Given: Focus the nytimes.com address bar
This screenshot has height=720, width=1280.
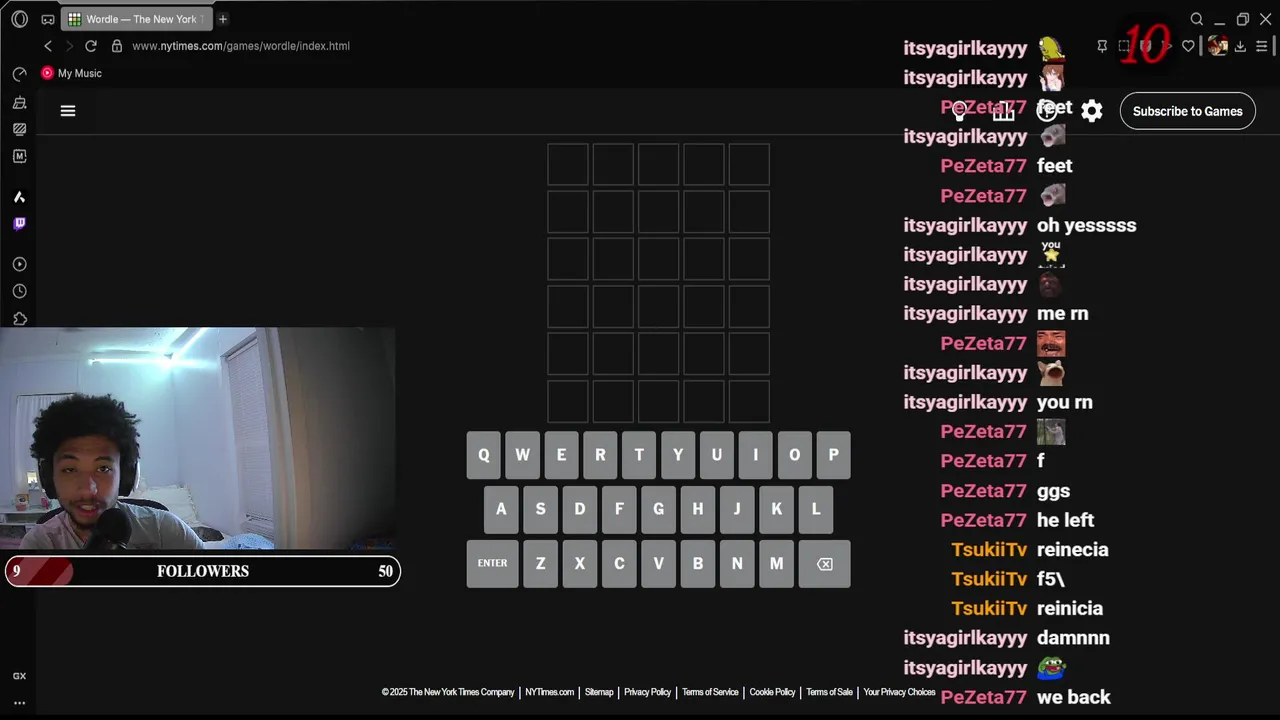Looking at the screenshot, I should (241, 46).
